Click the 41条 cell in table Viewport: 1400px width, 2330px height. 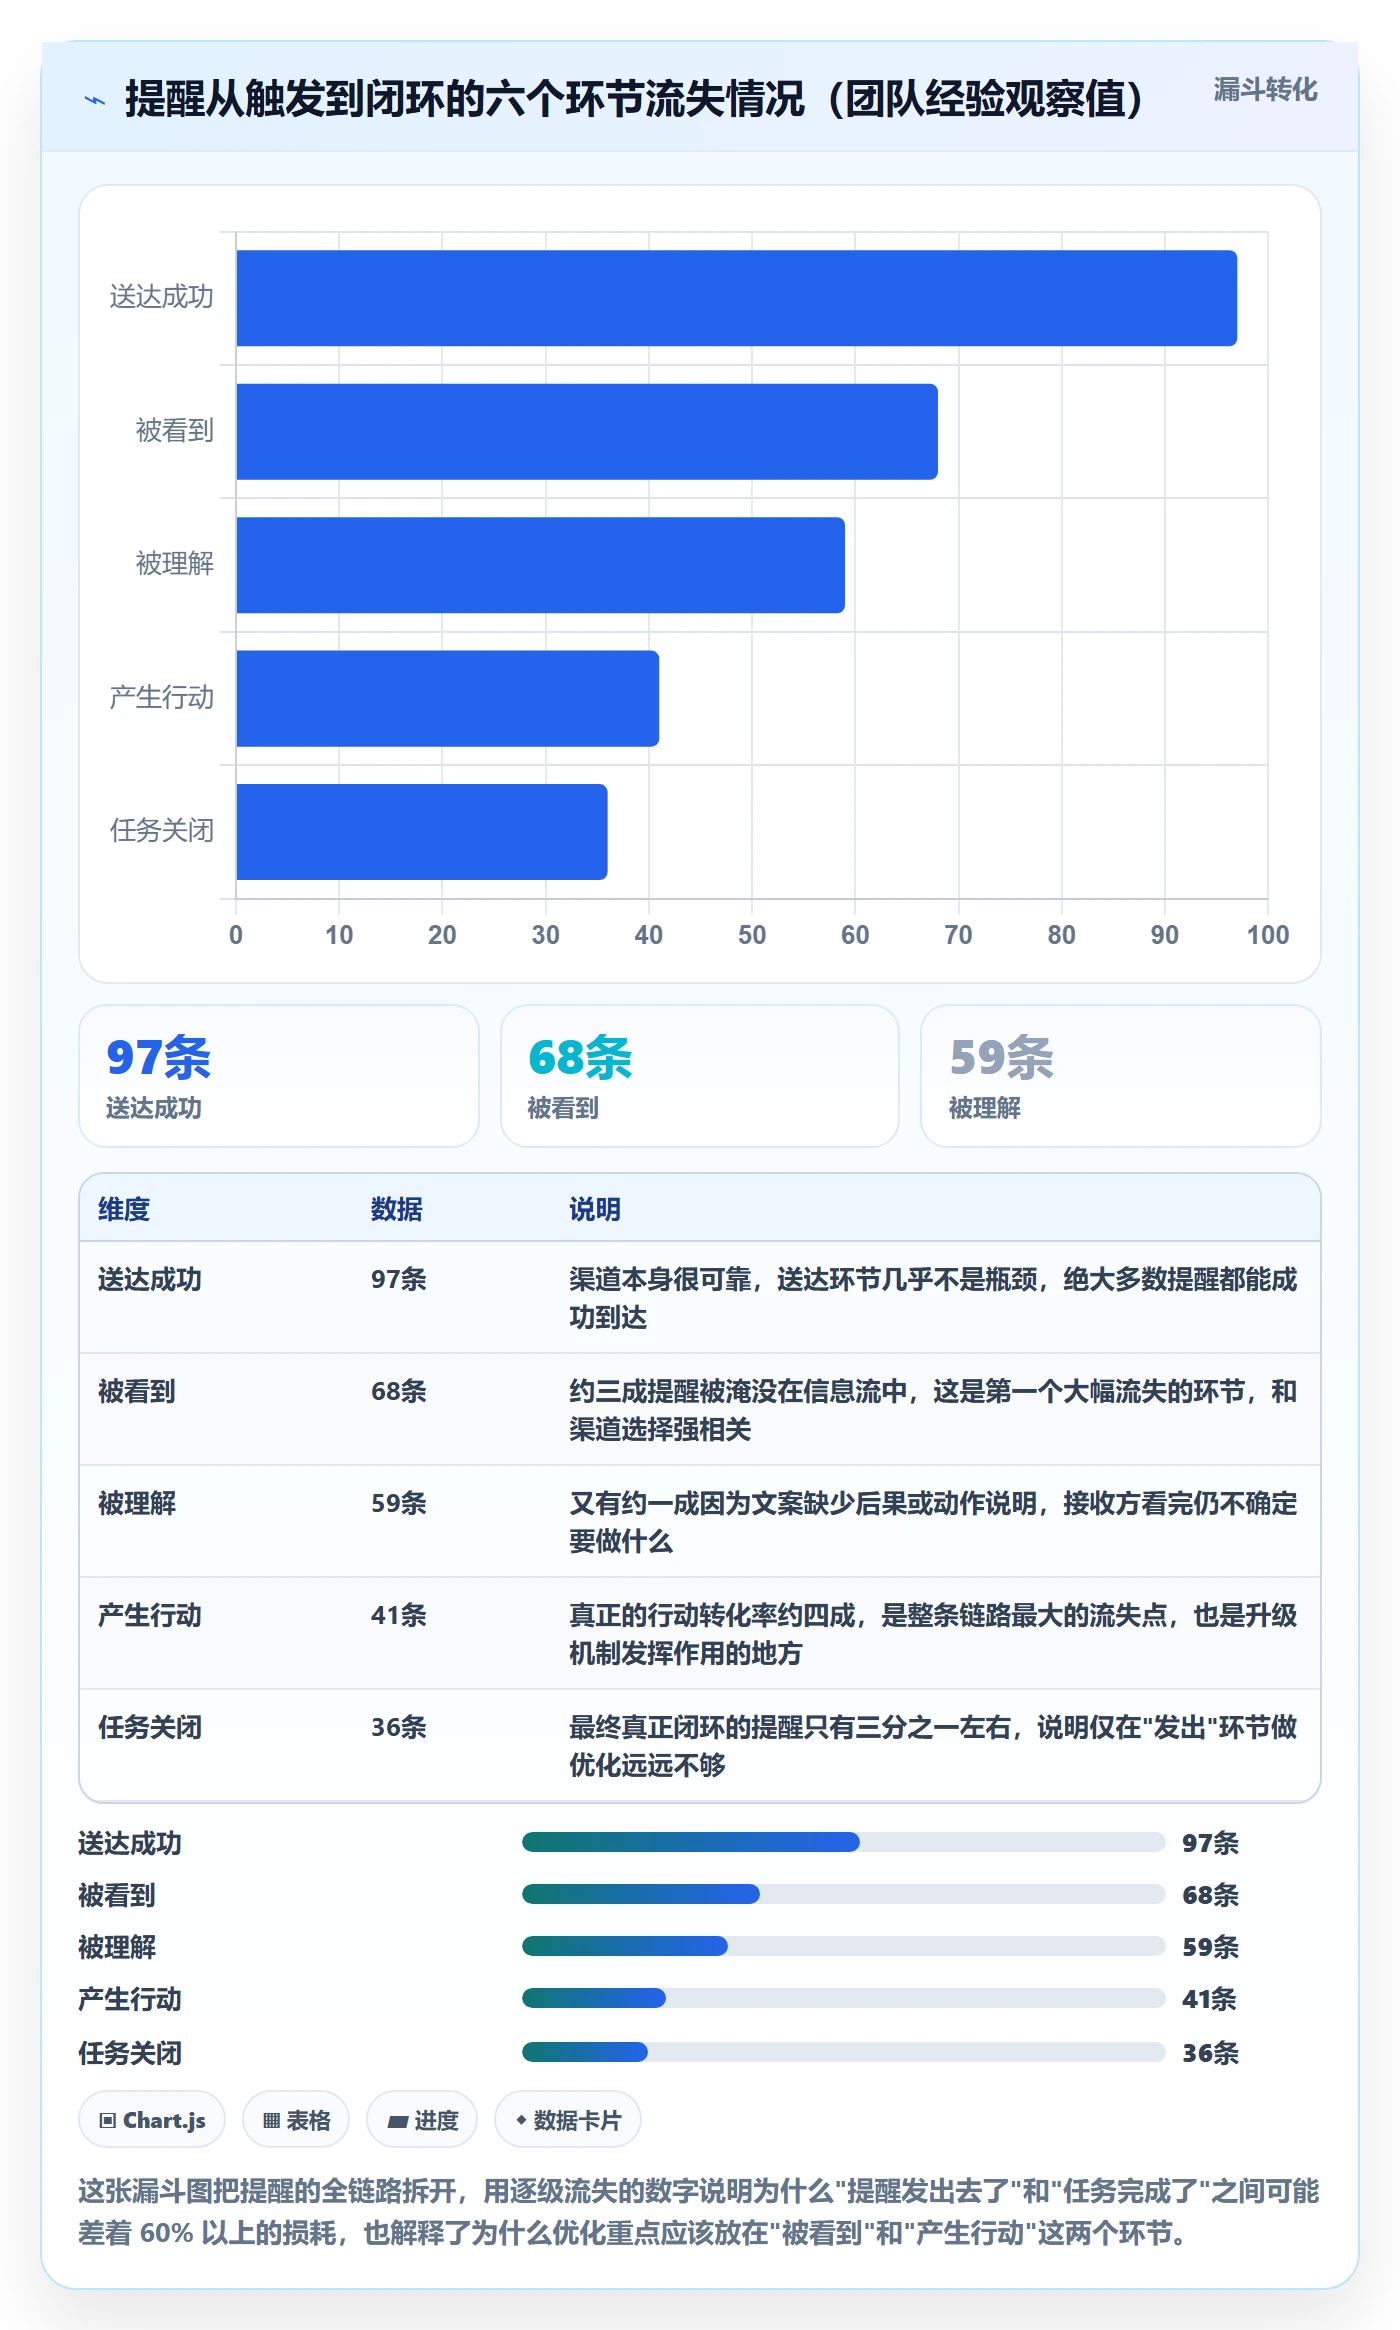[399, 1615]
